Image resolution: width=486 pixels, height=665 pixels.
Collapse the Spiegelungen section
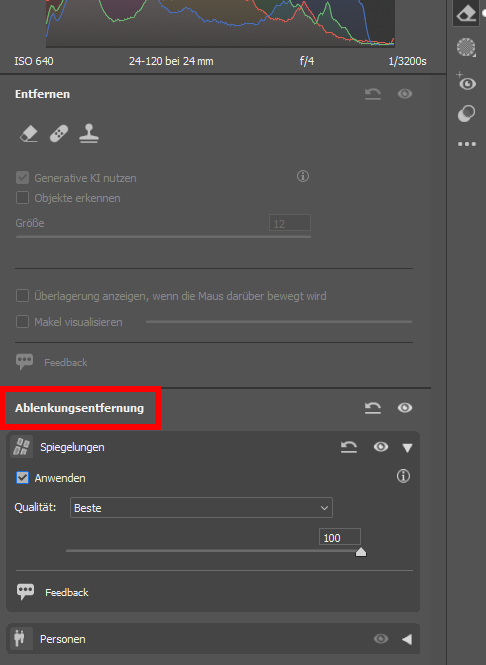[407, 448]
